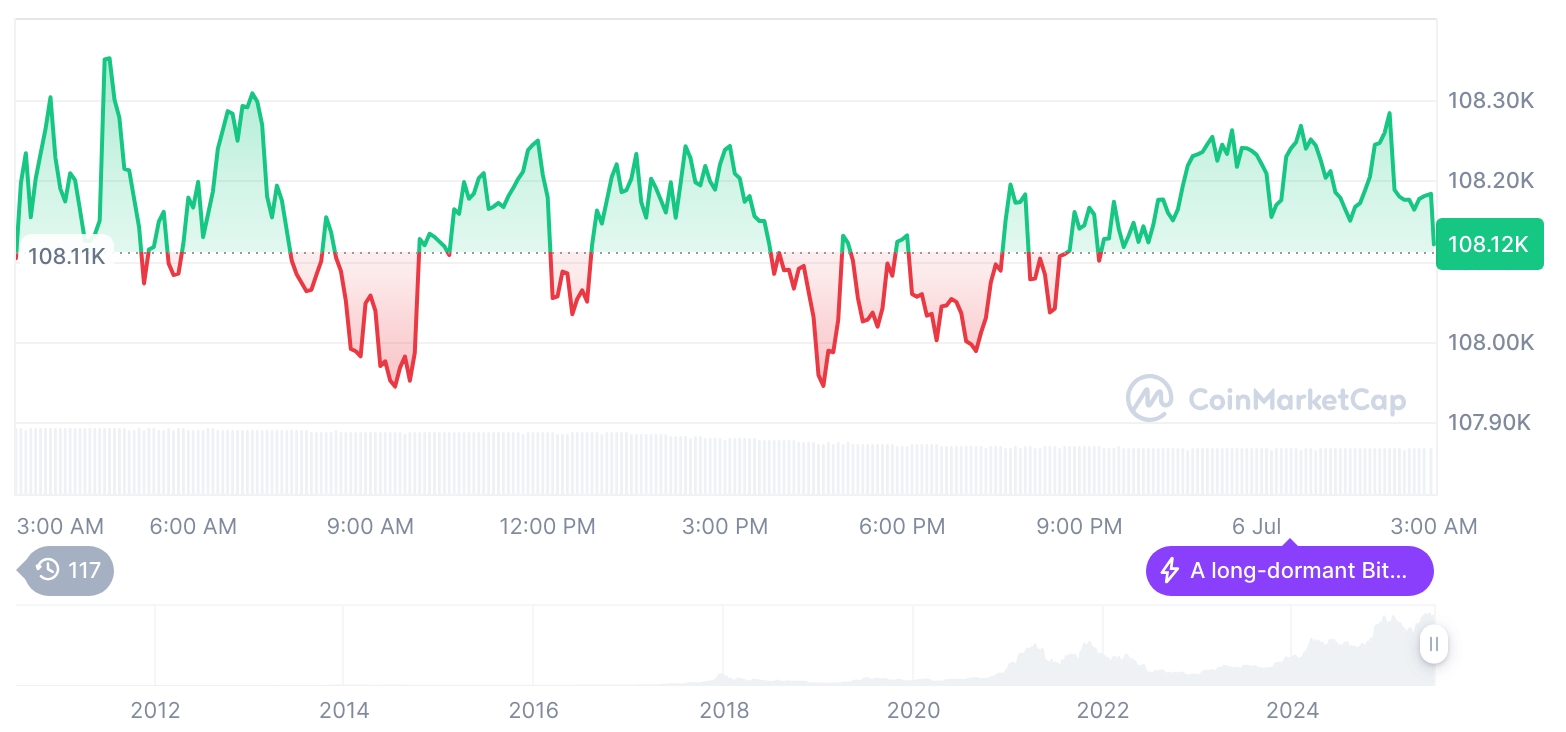
Task: Click the 108.30K price axis label
Action: tap(1490, 100)
